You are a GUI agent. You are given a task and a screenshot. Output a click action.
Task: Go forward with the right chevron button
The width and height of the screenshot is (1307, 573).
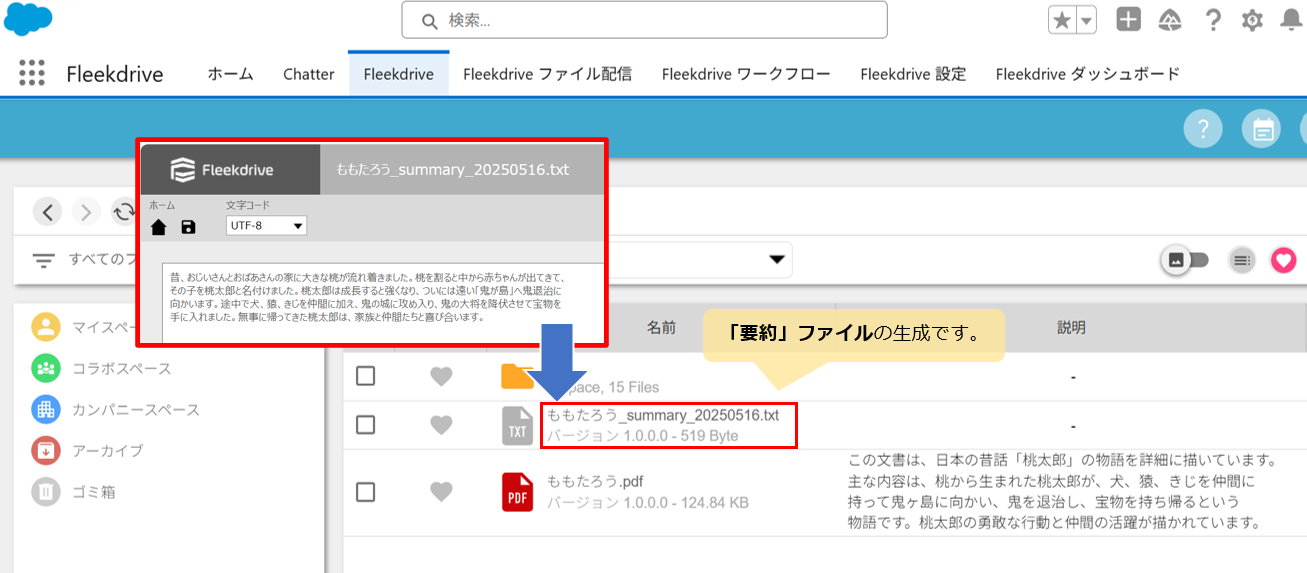click(87, 212)
